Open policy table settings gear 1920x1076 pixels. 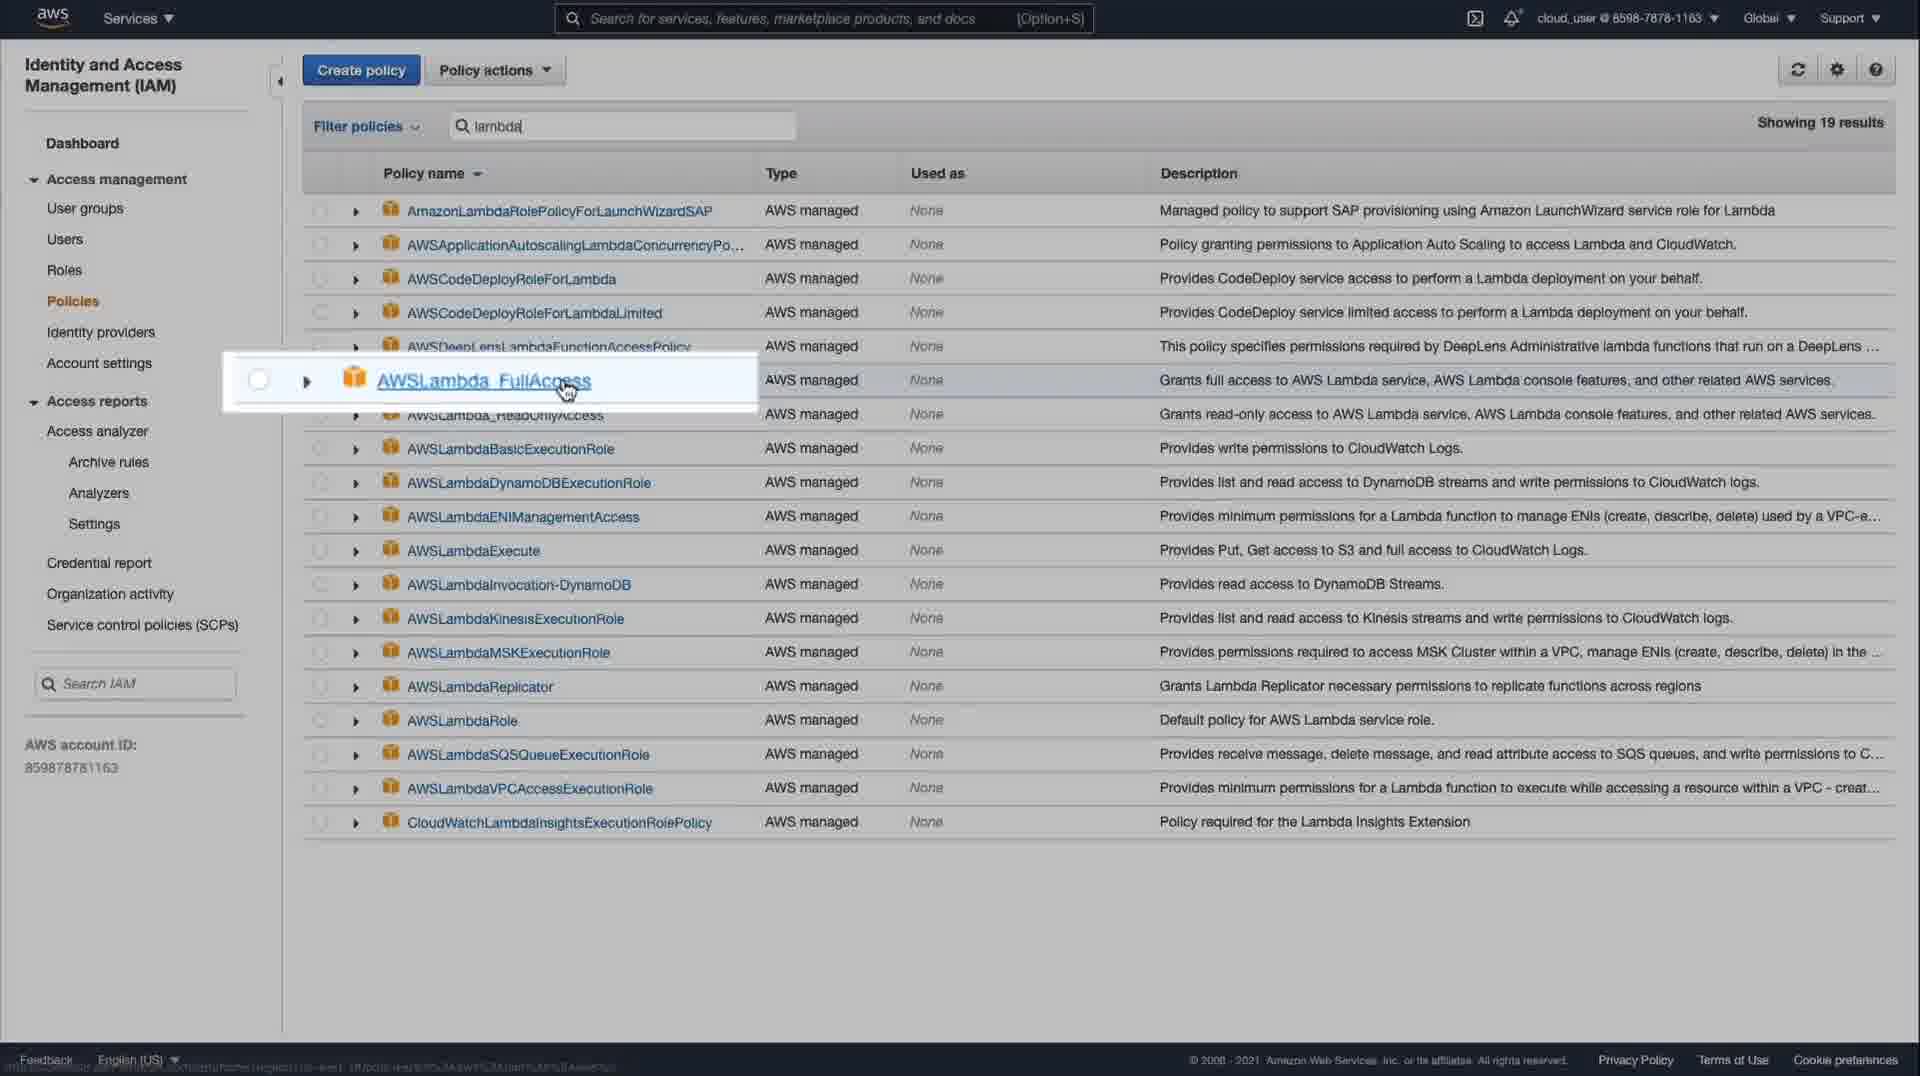coord(1837,70)
